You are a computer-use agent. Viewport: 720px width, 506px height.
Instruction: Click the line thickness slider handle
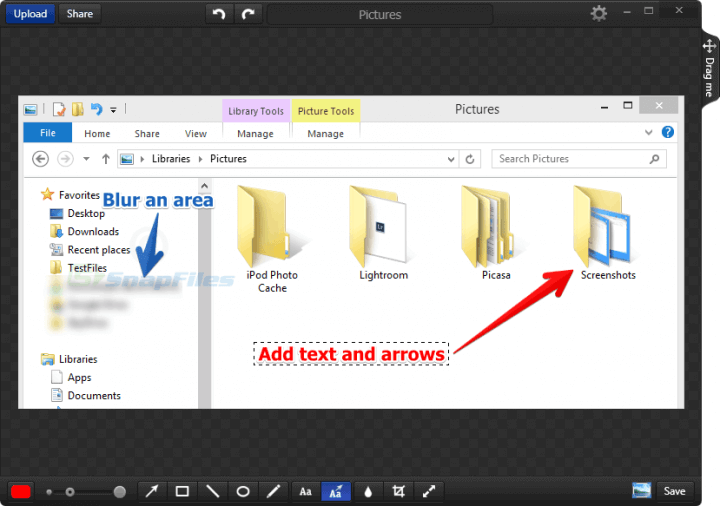coord(120,491)
